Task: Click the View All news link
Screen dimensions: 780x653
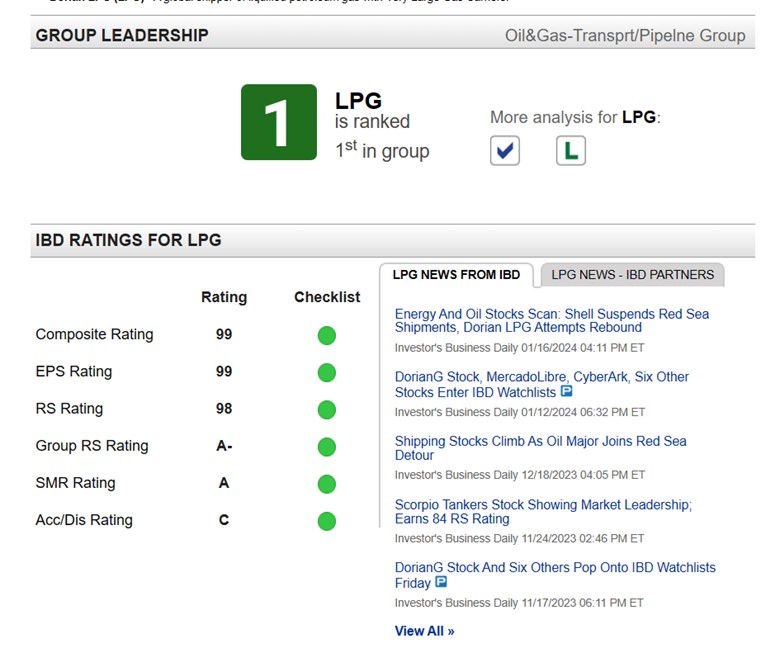Action: [x=424, y=631]
